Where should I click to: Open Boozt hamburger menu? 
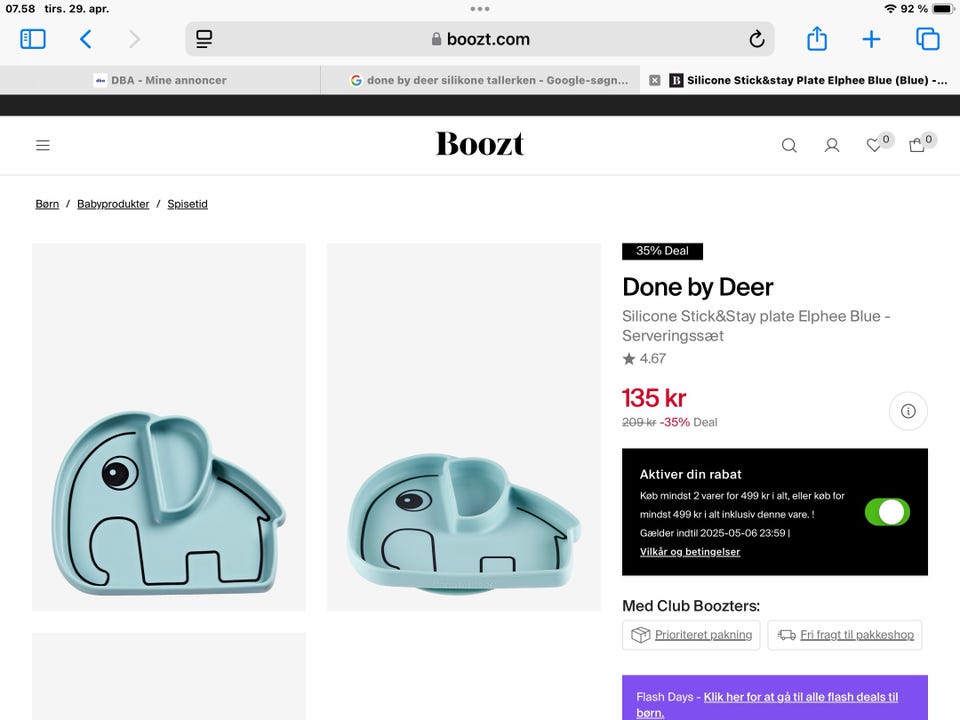tap(43, 145)
